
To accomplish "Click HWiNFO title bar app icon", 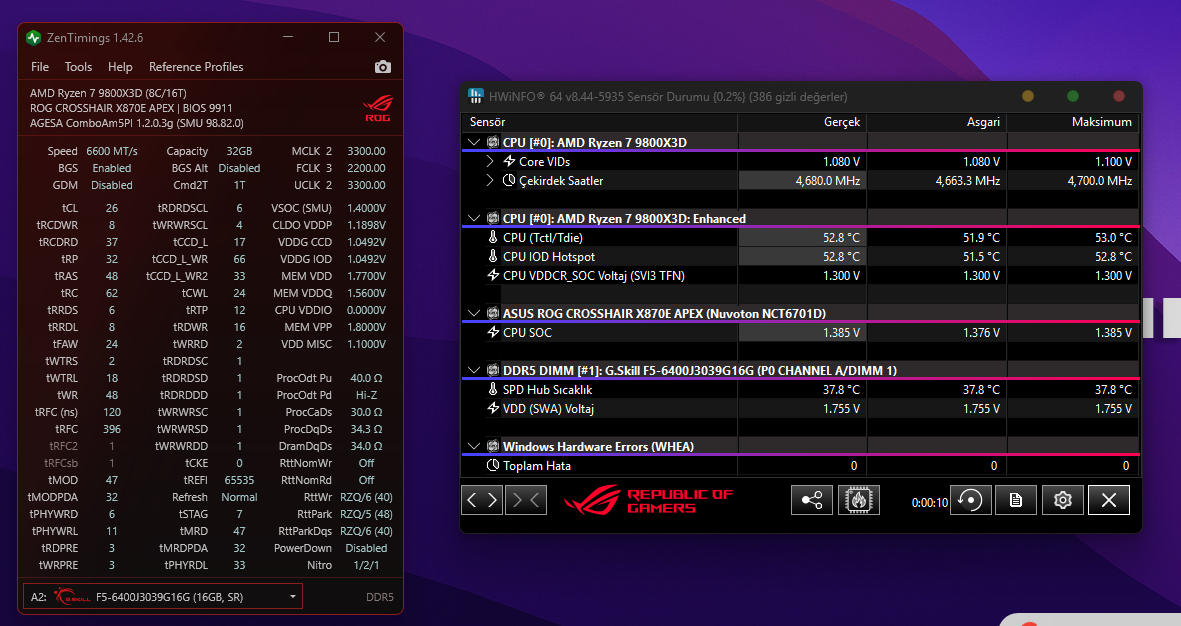I will coord(476,96).
